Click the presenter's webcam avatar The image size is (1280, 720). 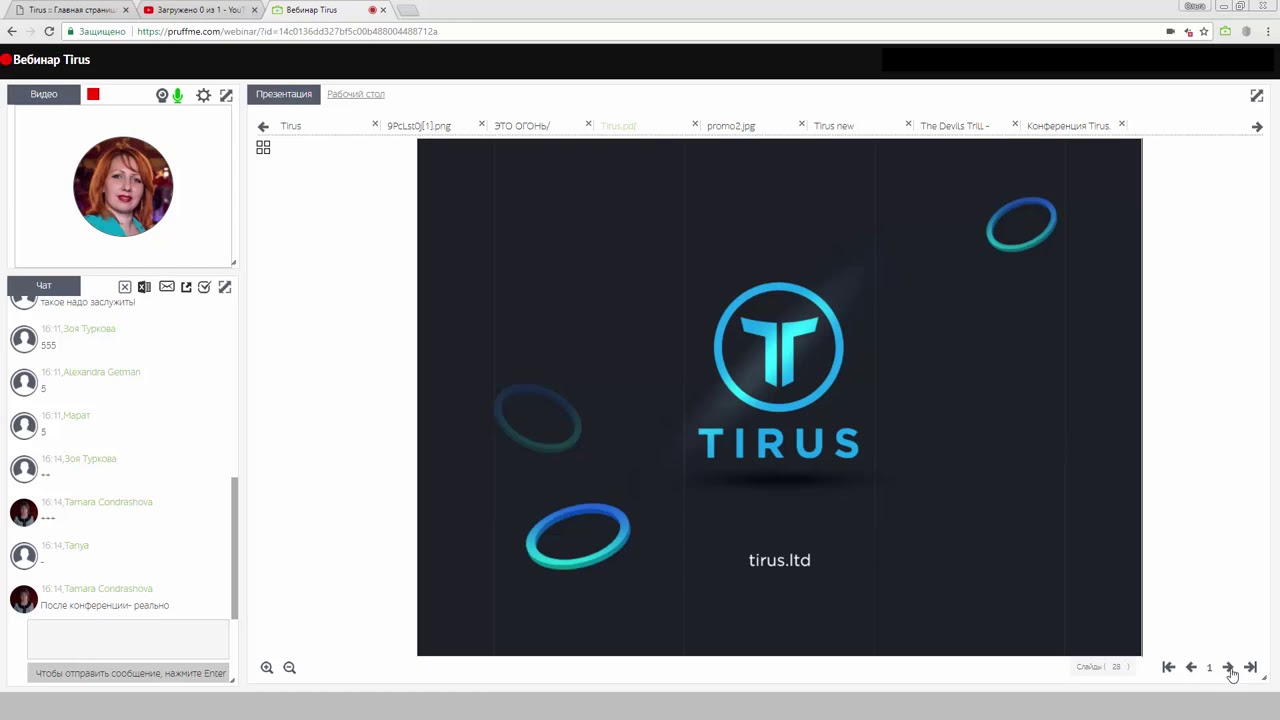point(123,186)
